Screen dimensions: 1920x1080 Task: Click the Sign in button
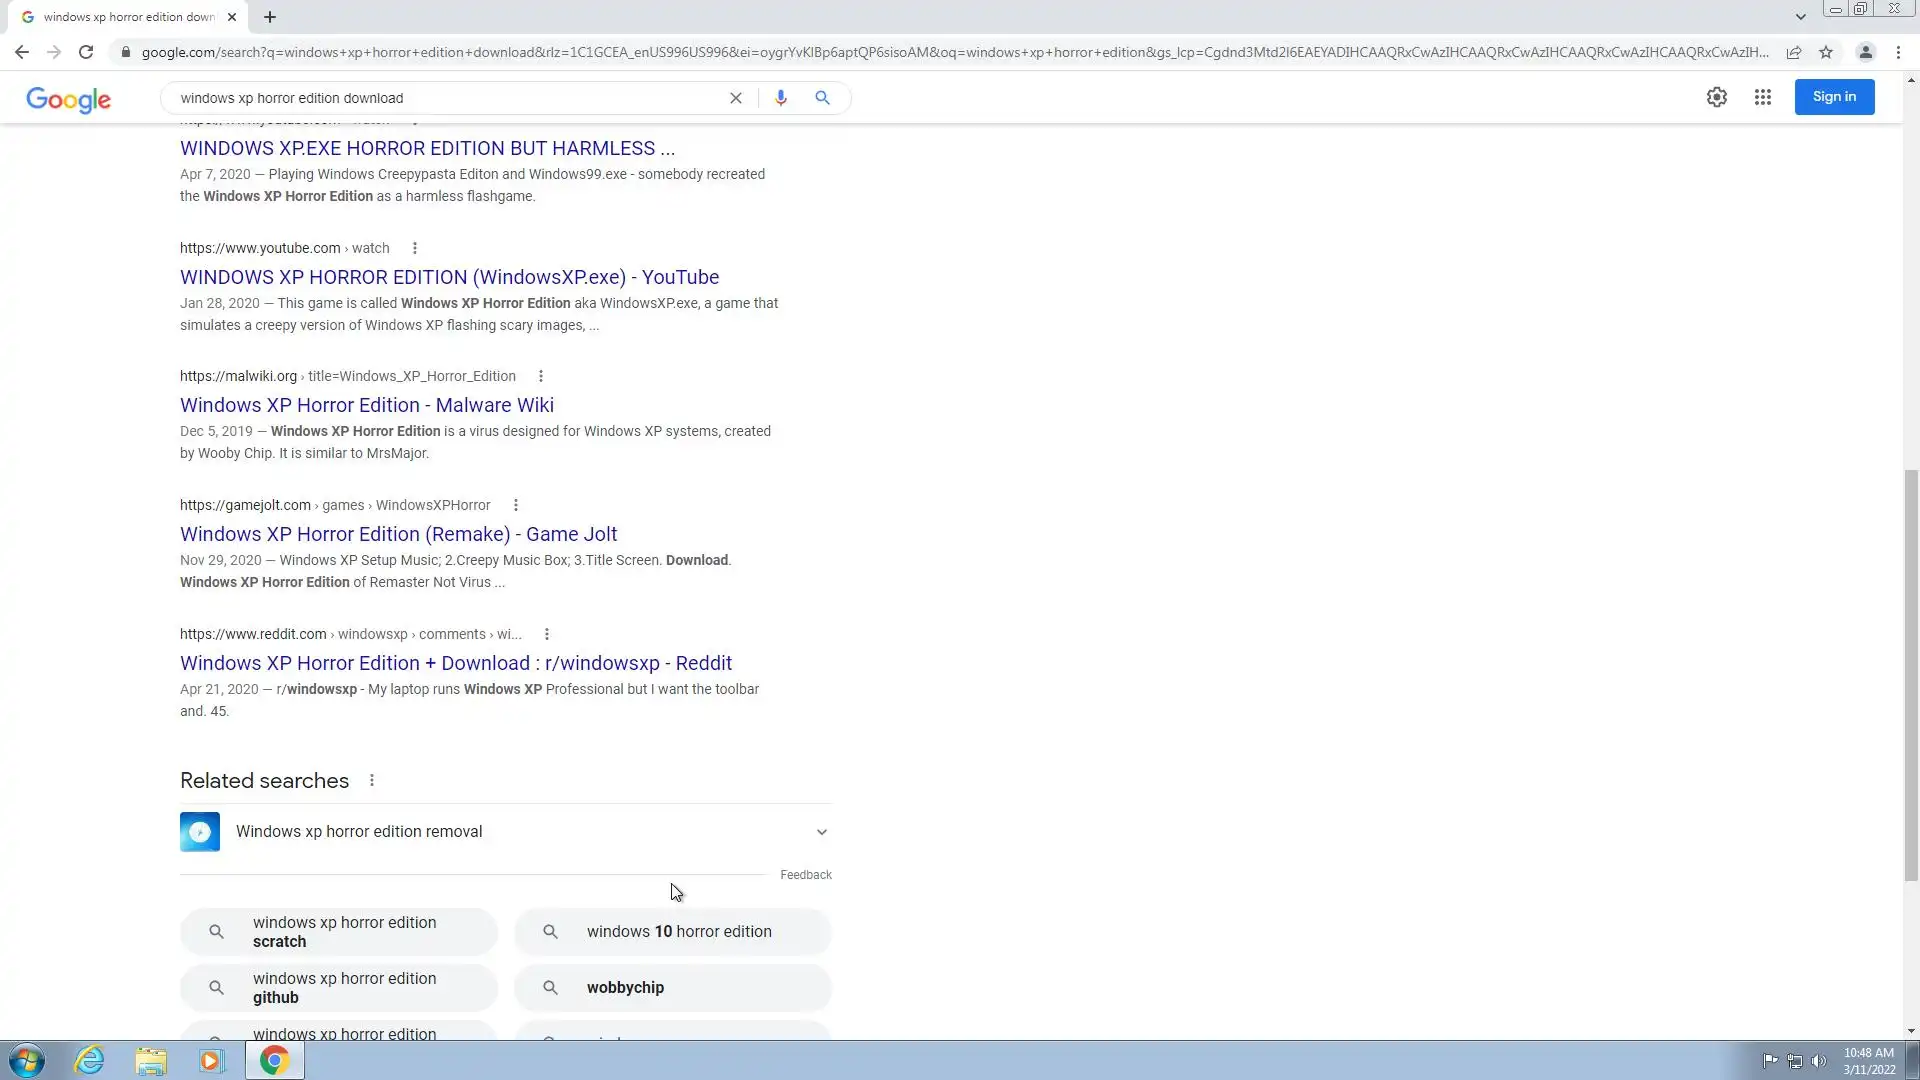(x=1834, y=97)
